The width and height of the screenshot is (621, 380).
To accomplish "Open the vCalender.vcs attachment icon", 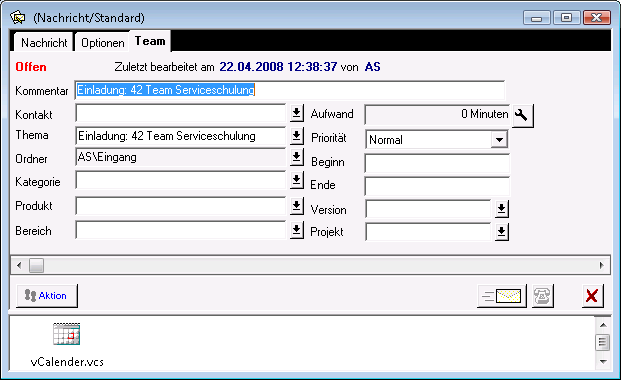I will 67,334.
